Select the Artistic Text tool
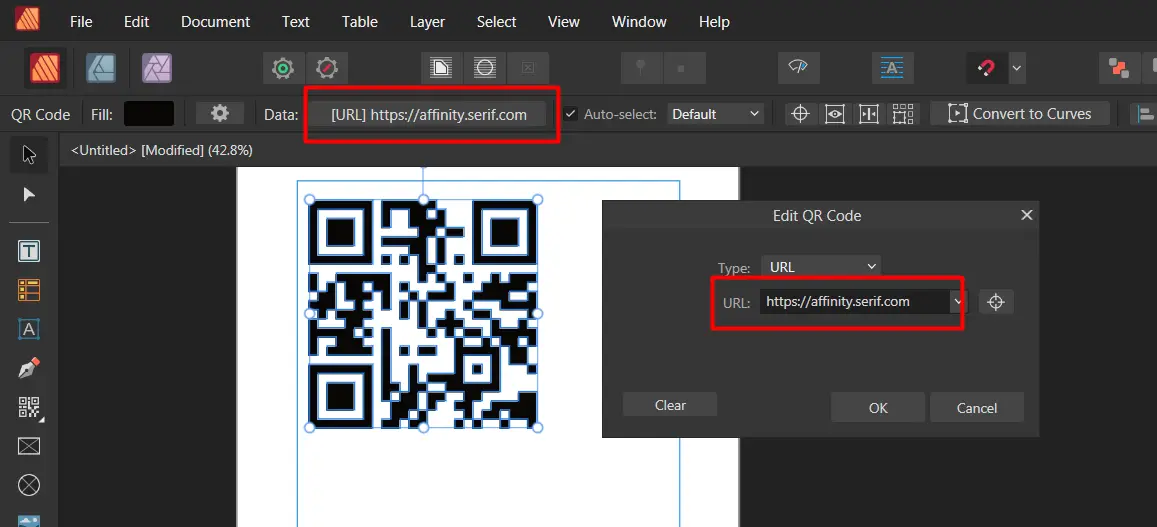The image size is (1157, 527). [29, 329]
